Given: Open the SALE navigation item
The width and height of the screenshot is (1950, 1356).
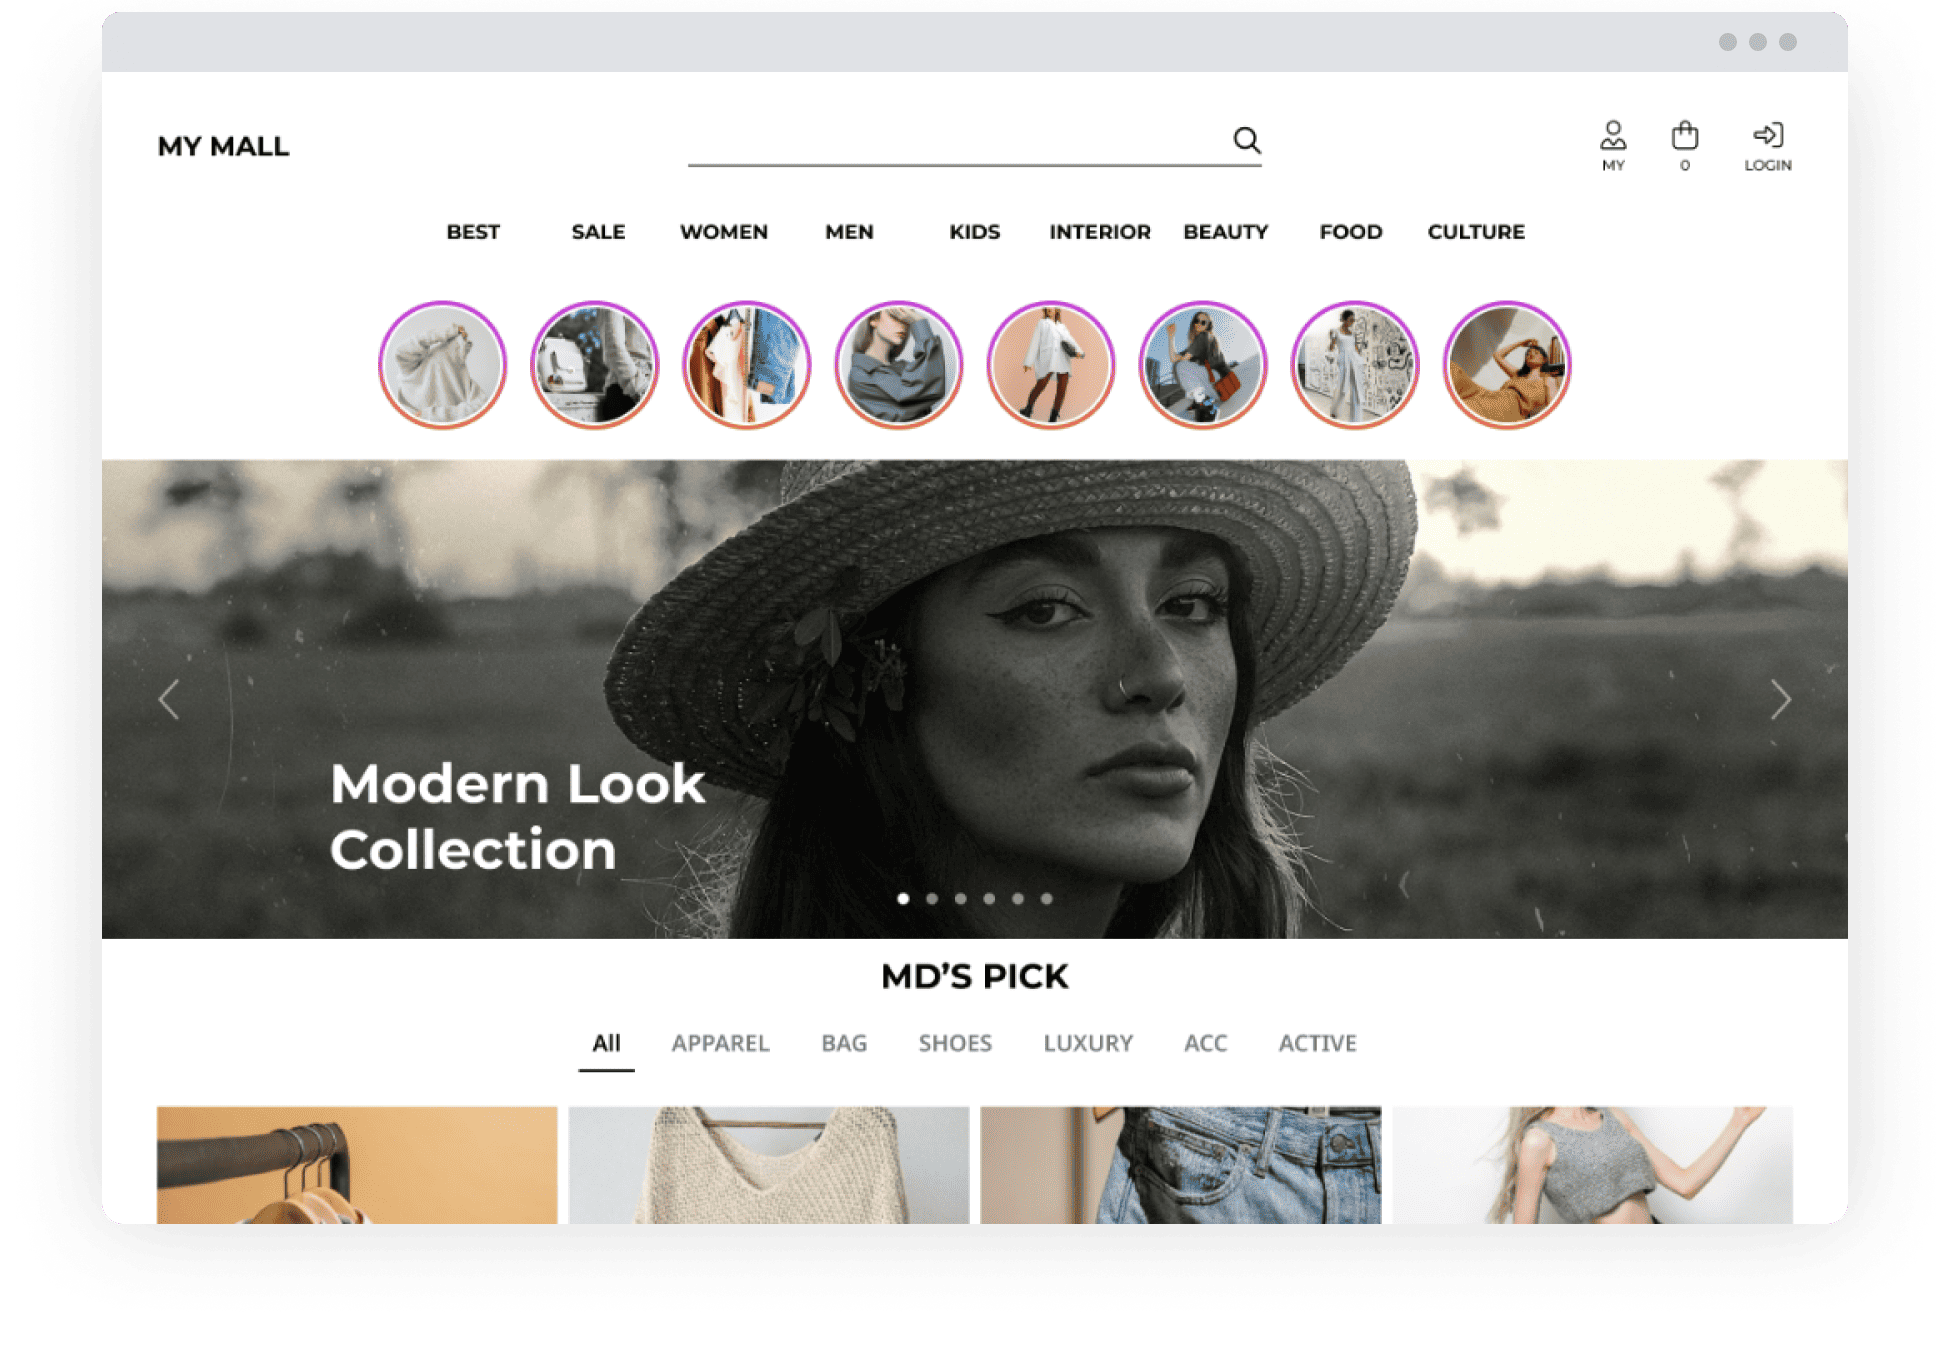Looking at the screenshot, I should point(598,232).
